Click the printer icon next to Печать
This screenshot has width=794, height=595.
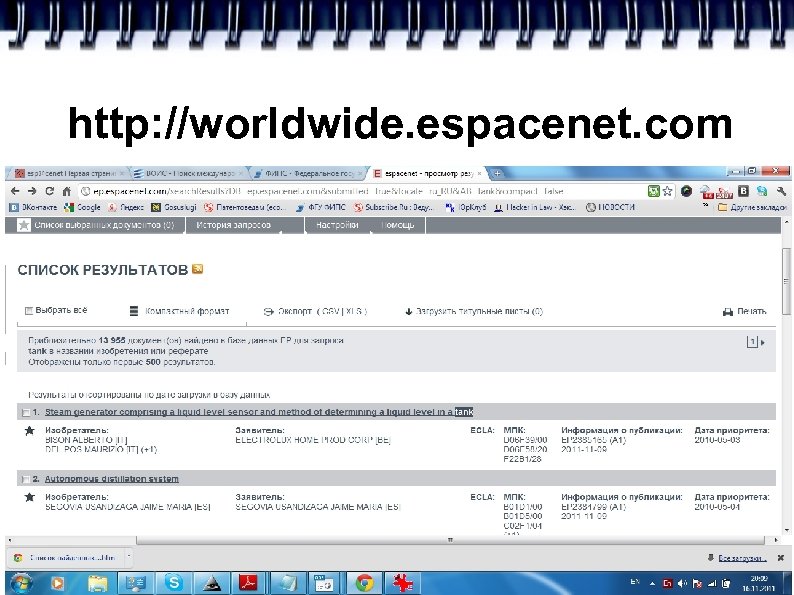click(x=728, y=312)
